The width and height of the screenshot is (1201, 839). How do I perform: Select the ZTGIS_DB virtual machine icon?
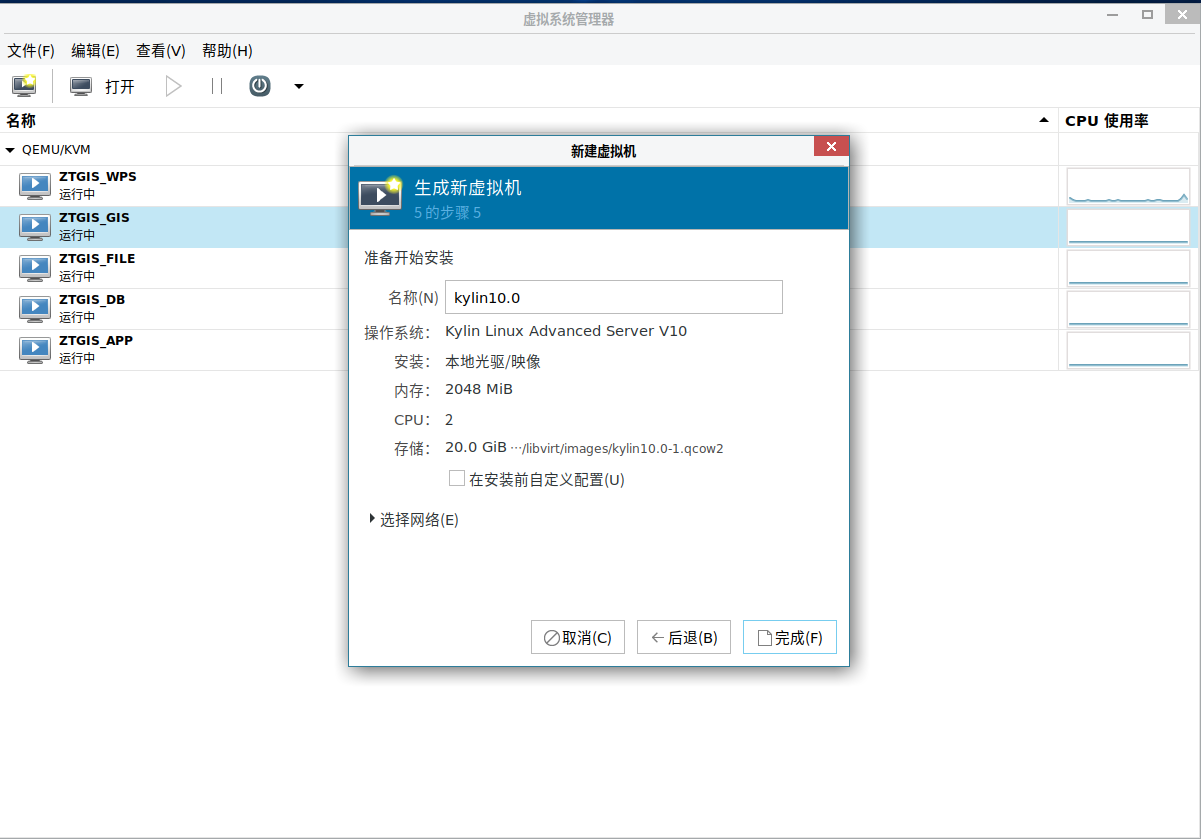click(35, 308)
